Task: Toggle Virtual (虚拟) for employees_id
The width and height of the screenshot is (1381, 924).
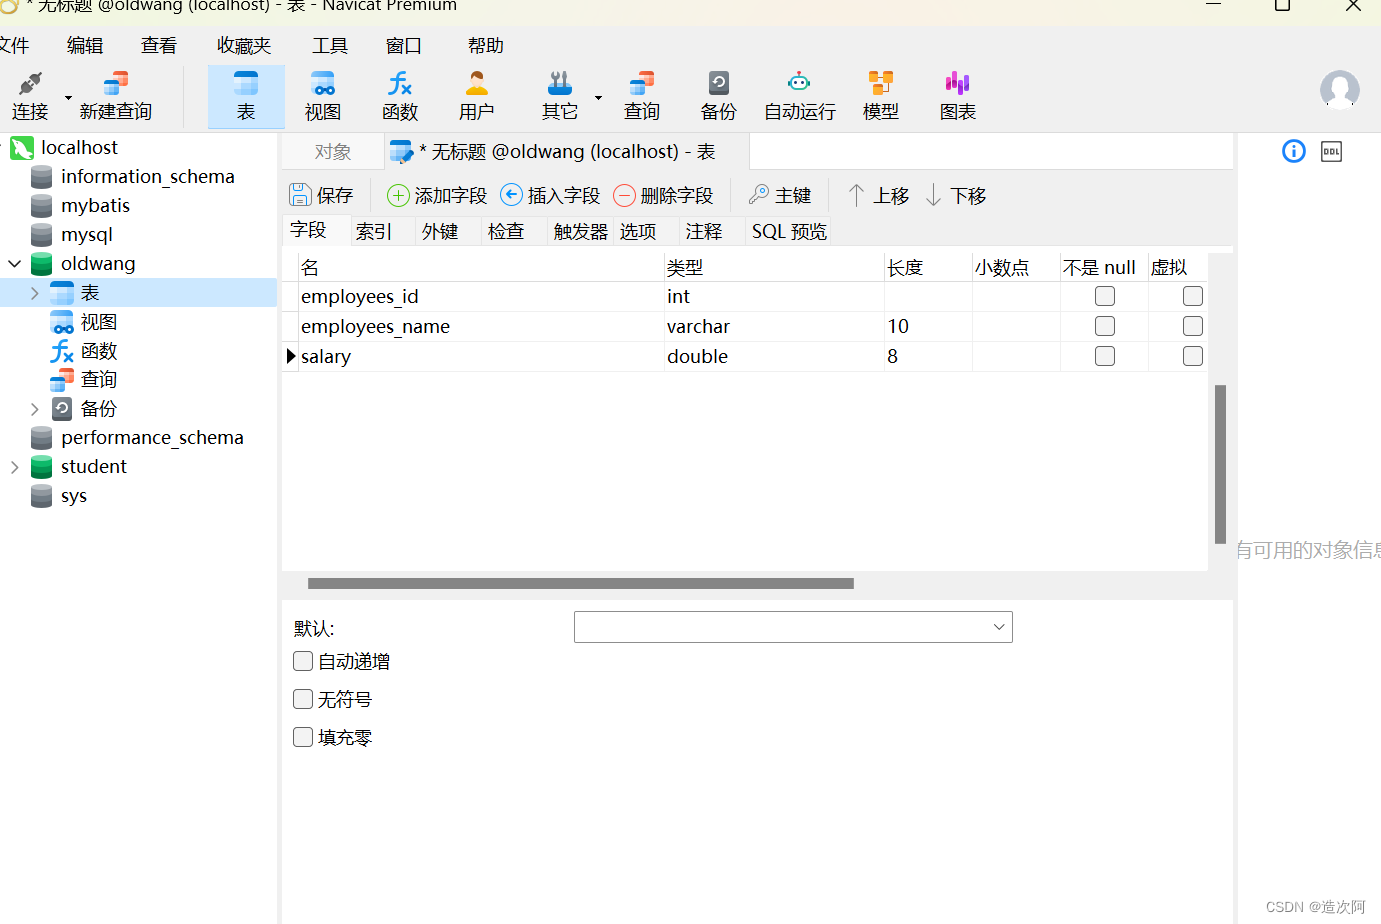Action: coord(1193,296)
